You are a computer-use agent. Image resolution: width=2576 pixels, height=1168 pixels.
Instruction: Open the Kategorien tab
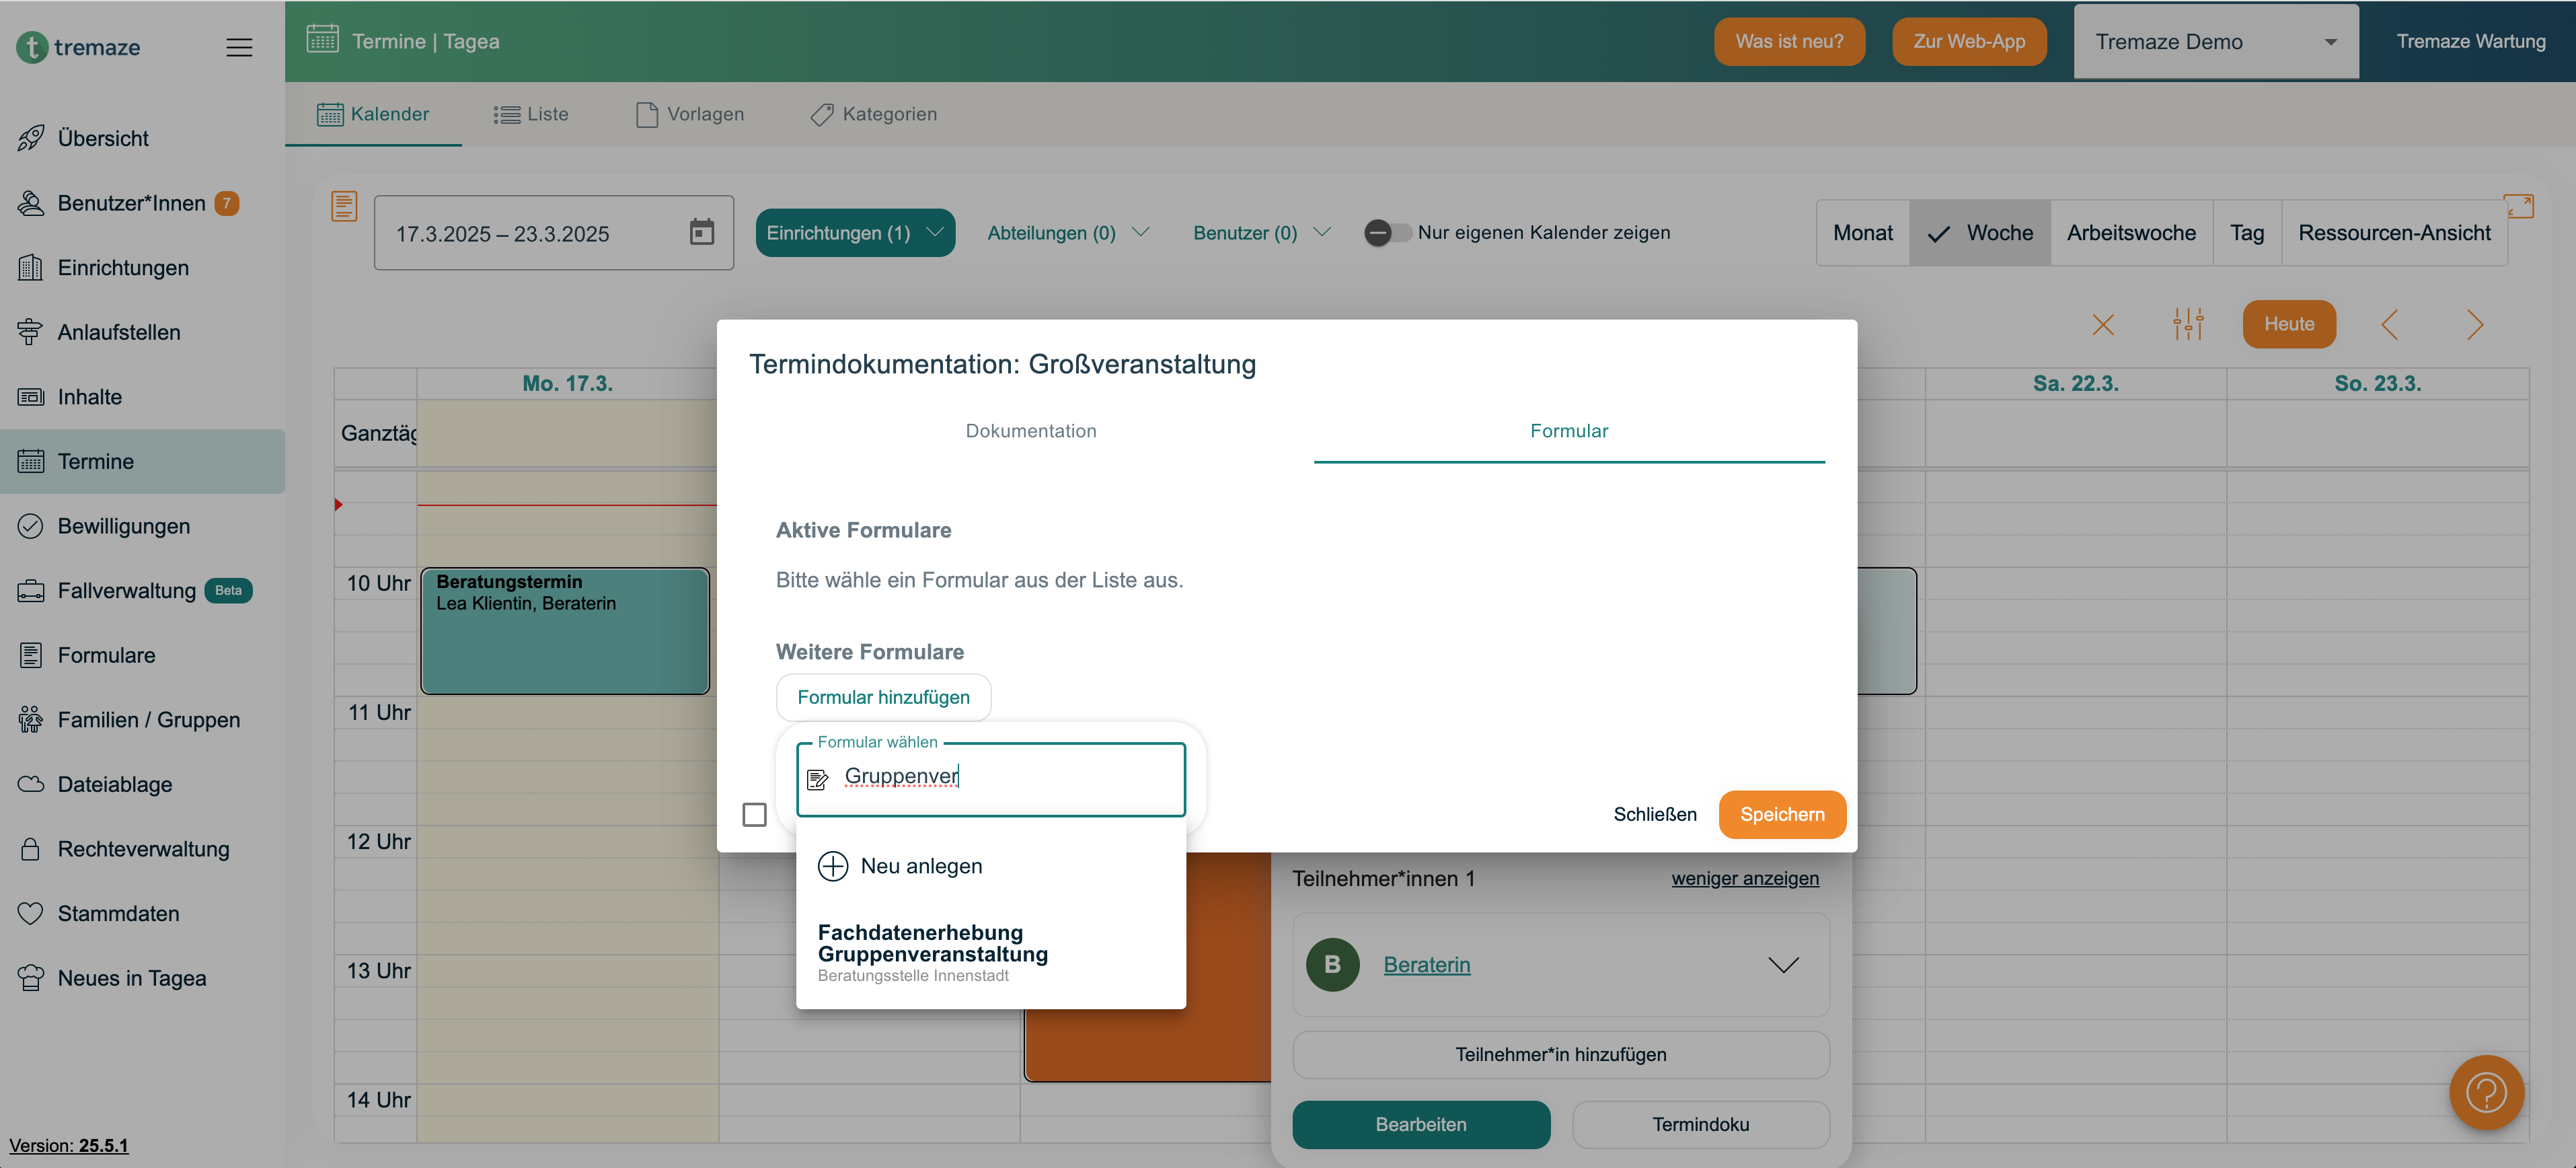click(x=874, y=114)
